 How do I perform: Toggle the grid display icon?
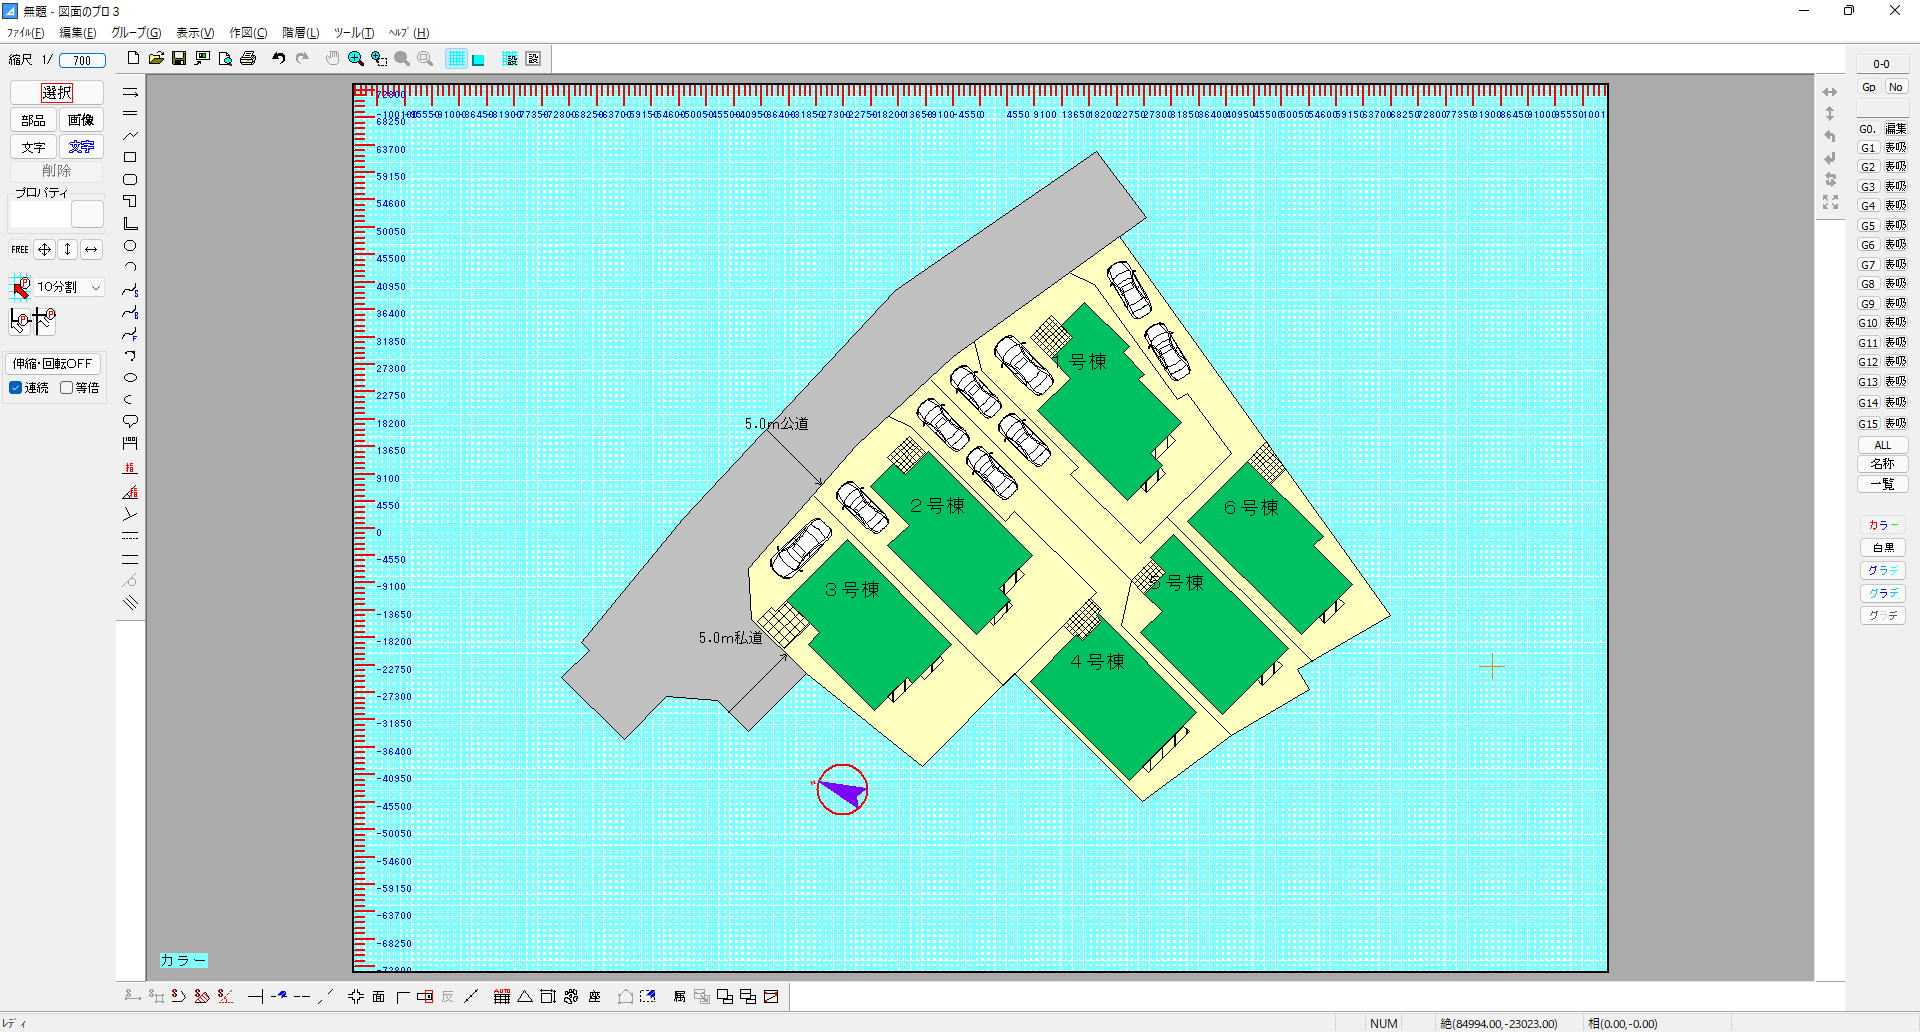456,59
